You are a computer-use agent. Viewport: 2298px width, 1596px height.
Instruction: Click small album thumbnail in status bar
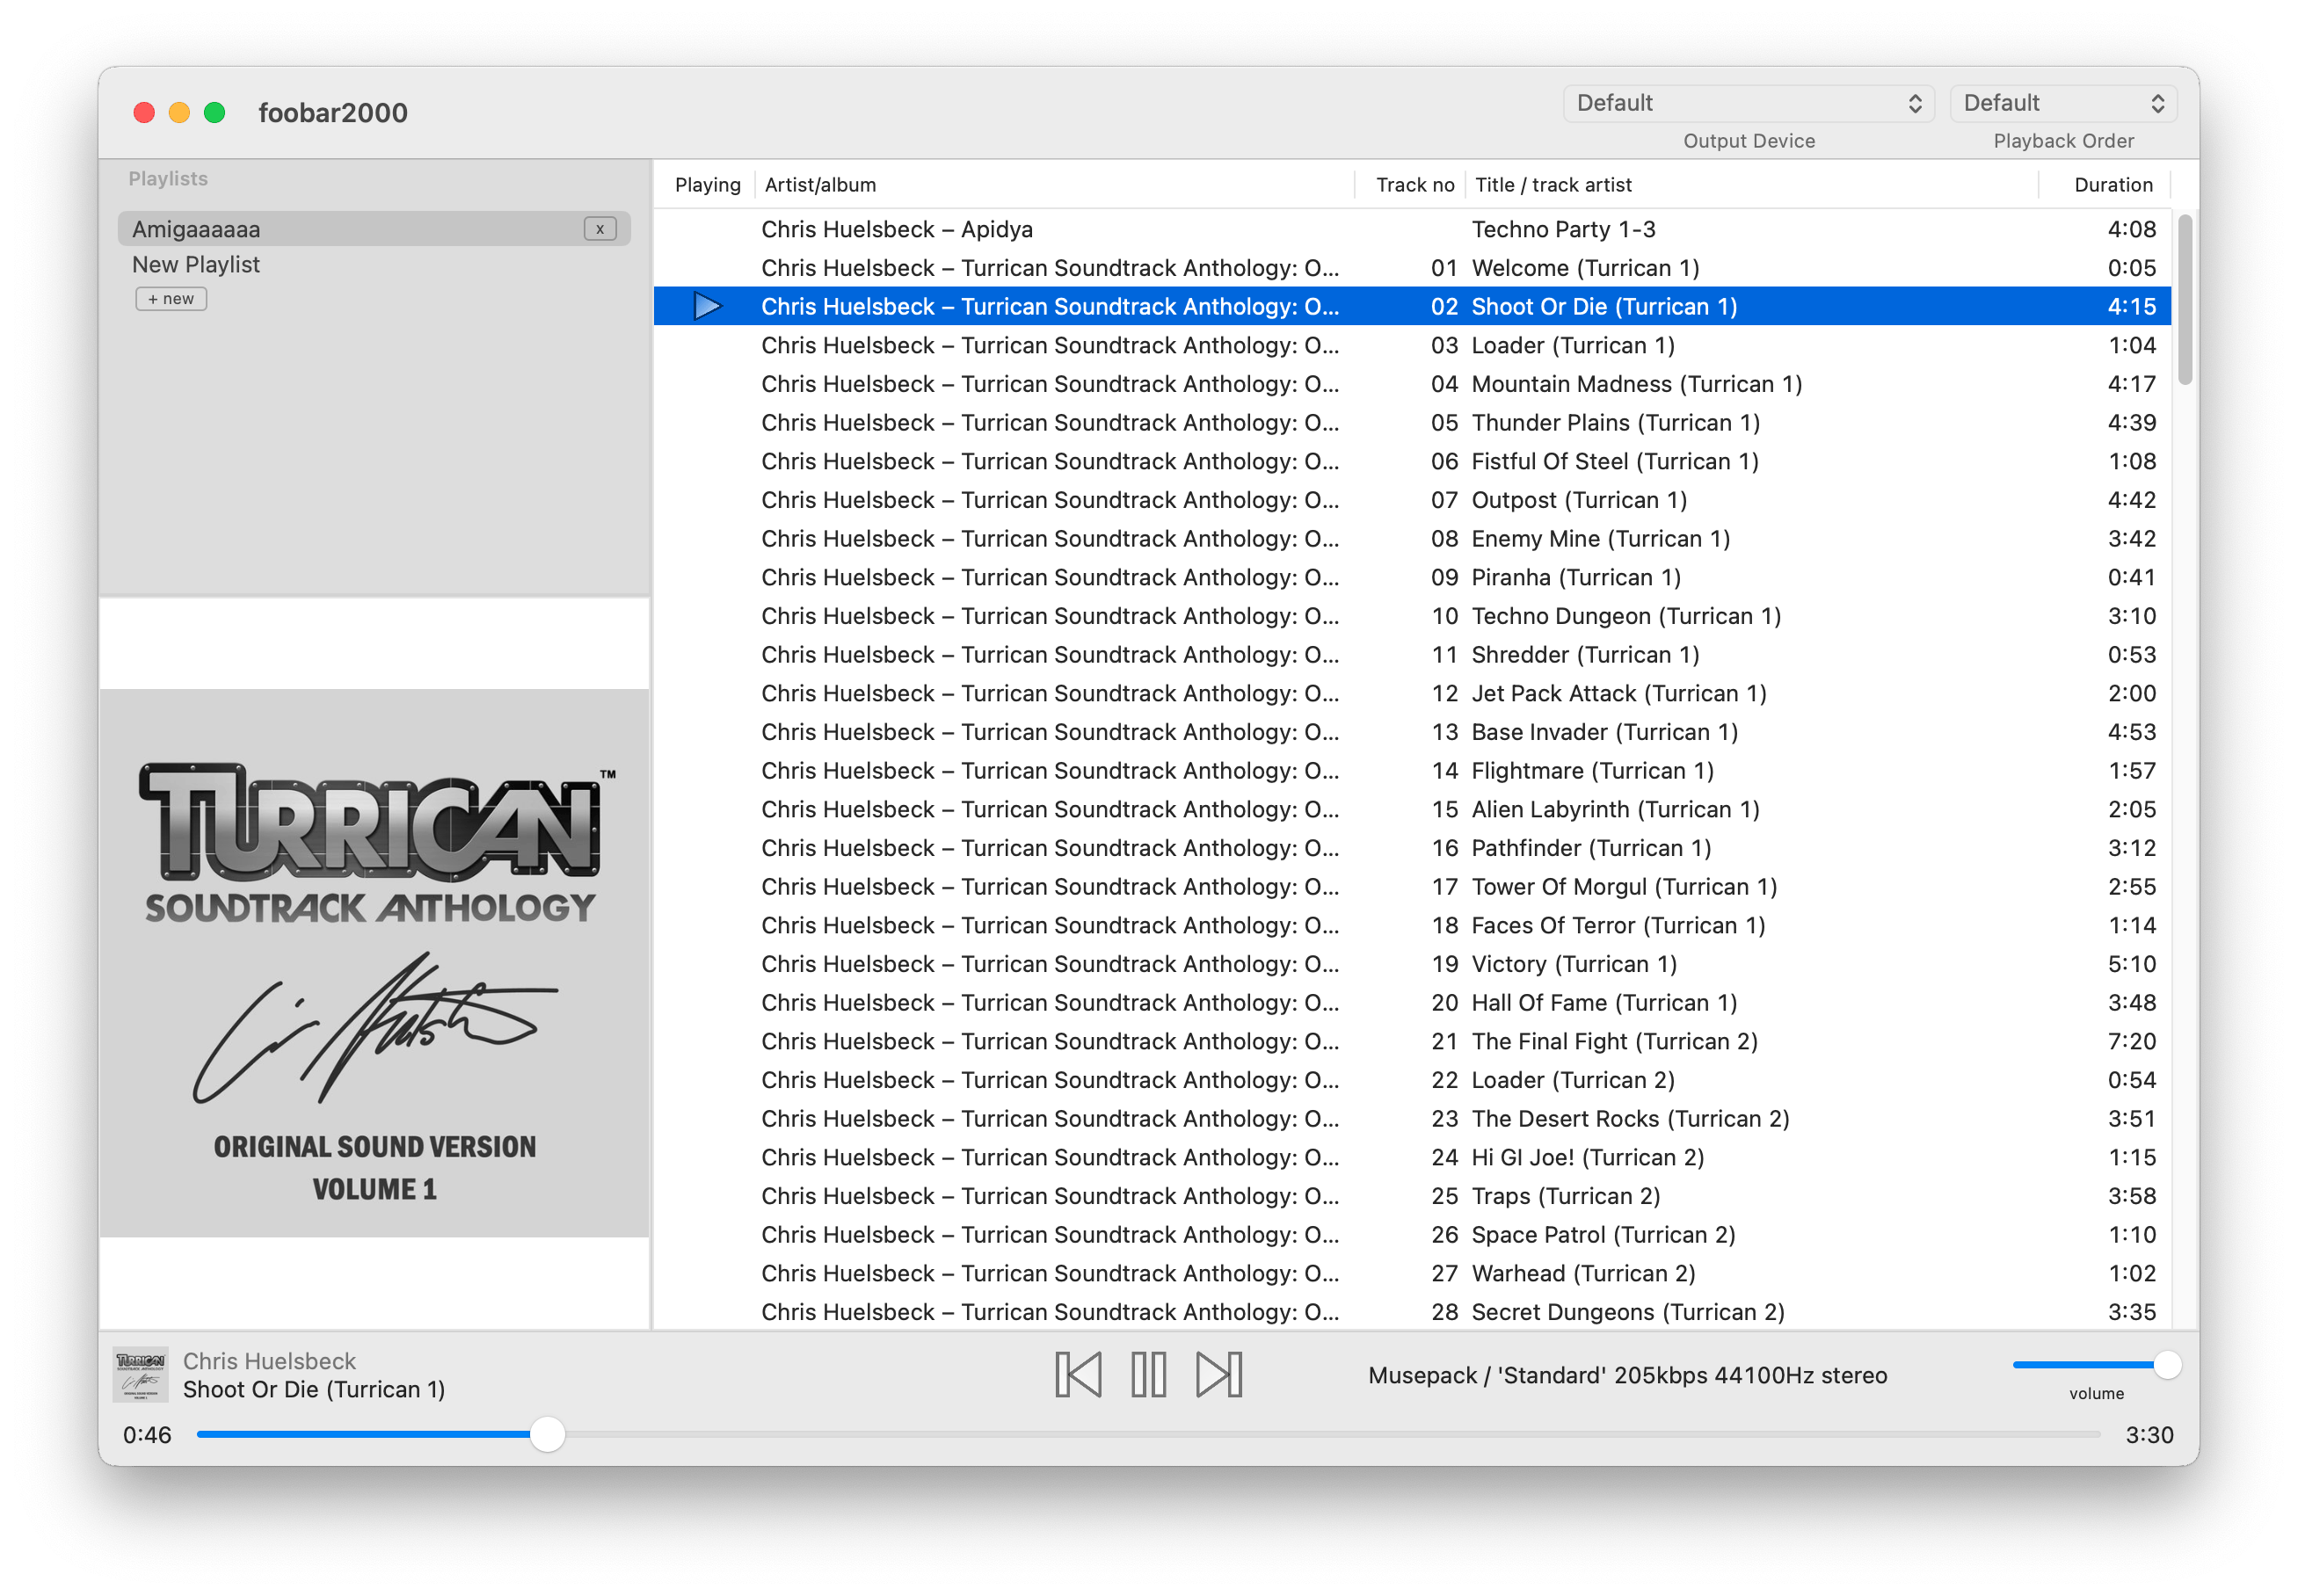(x=140, y=1375)
